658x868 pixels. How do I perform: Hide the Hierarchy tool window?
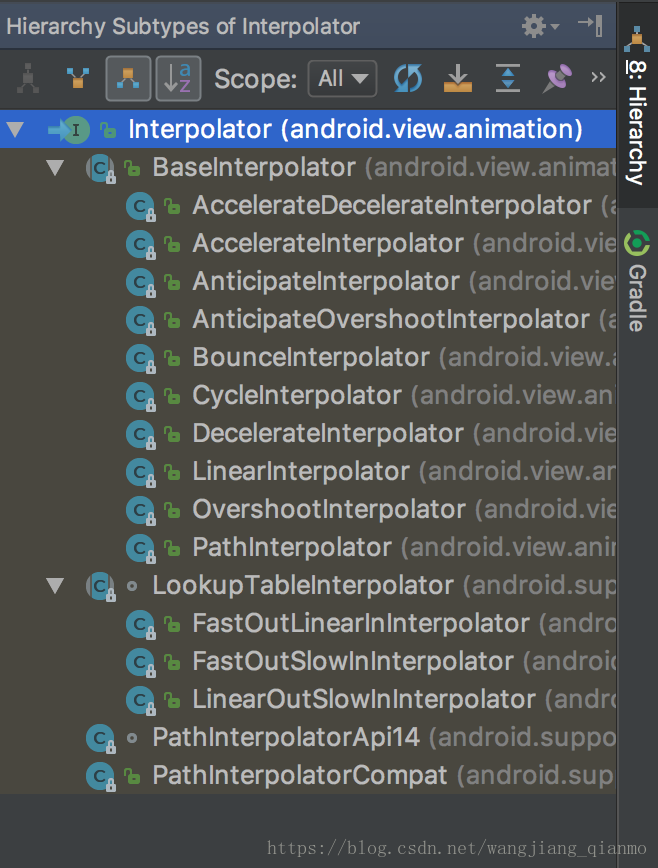(590, 25)
